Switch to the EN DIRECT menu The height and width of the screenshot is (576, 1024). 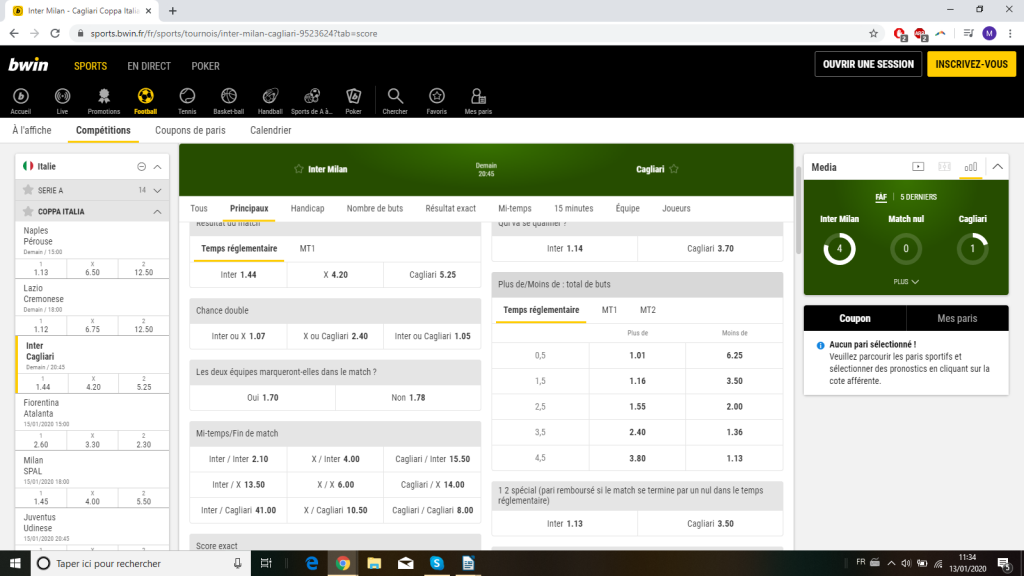coord(149,66)
